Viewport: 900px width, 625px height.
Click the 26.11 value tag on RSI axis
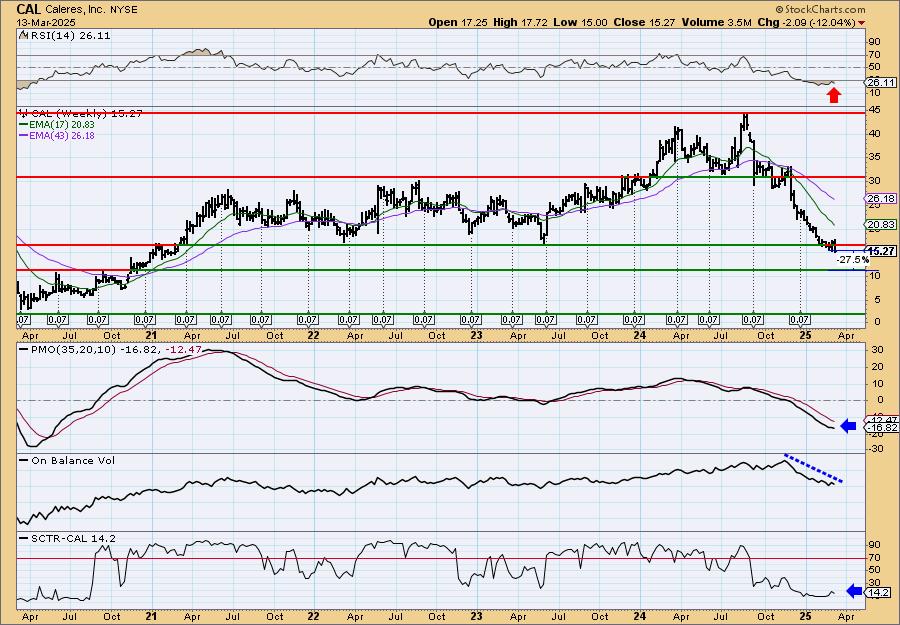click(x=882, y=83)
